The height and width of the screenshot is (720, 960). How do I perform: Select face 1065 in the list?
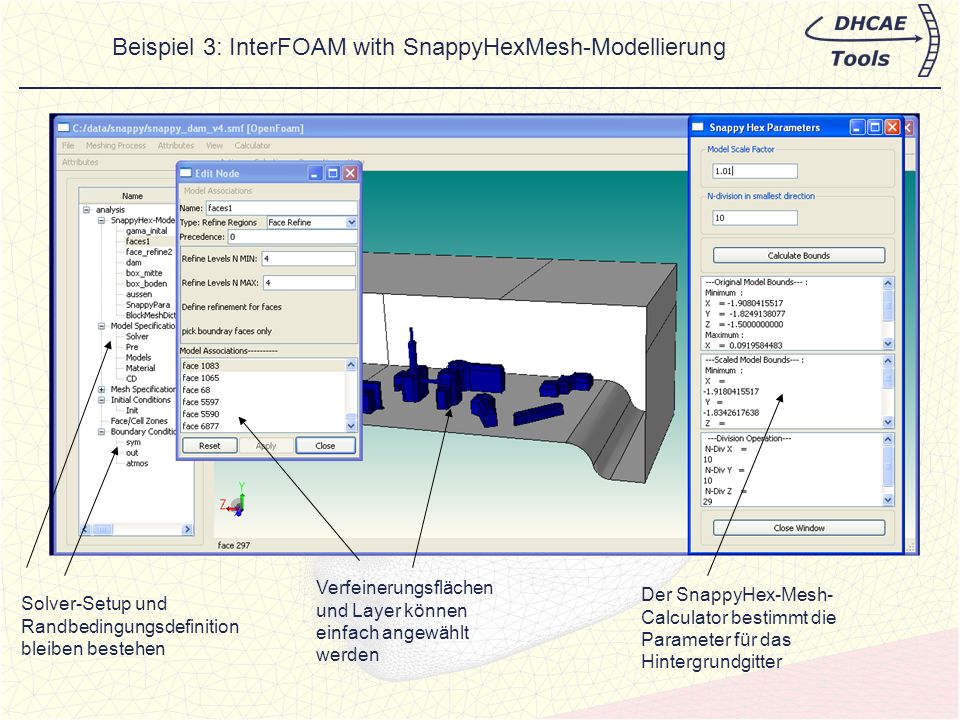click(201, 378)
